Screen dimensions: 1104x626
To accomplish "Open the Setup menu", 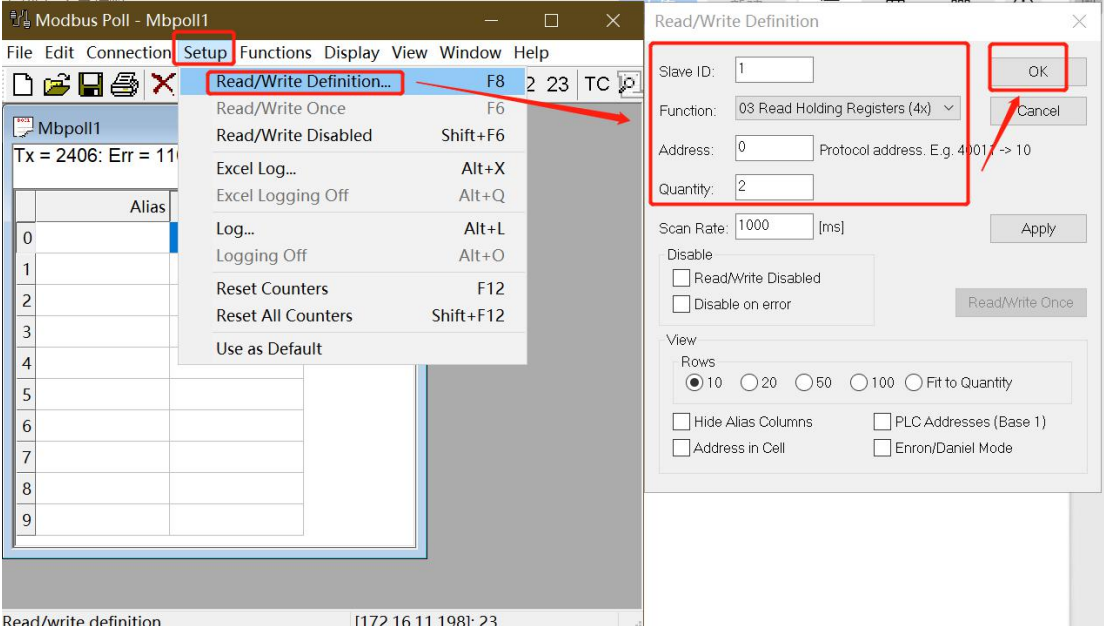I will point(205,52).
